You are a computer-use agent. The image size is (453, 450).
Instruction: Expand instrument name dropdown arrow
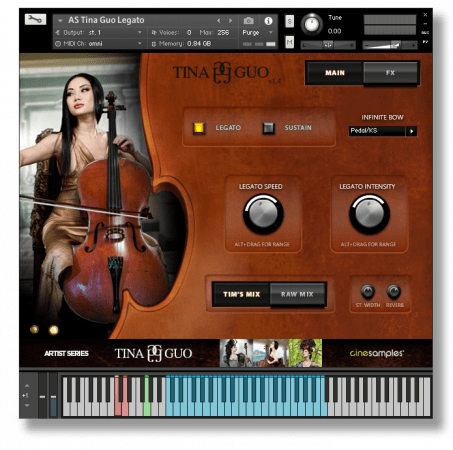click(x=60, y=21)
